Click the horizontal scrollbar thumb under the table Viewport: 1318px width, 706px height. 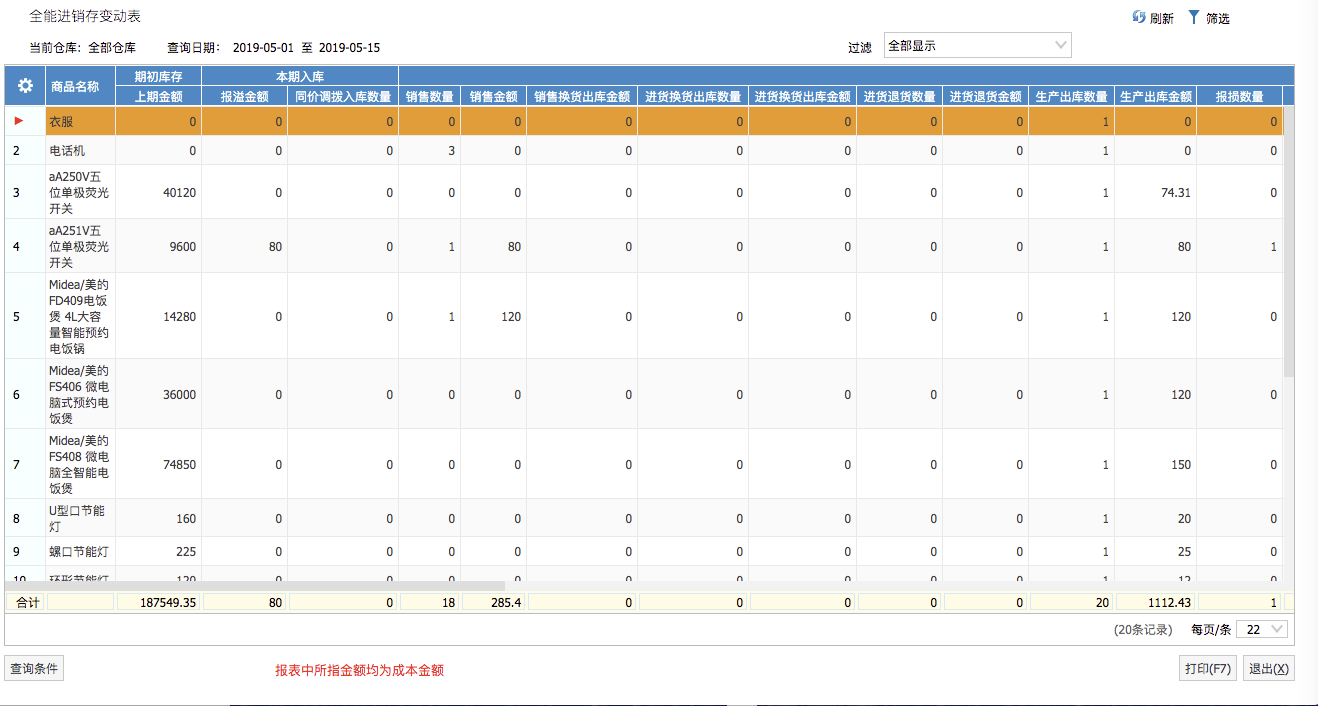pos(255,585)
